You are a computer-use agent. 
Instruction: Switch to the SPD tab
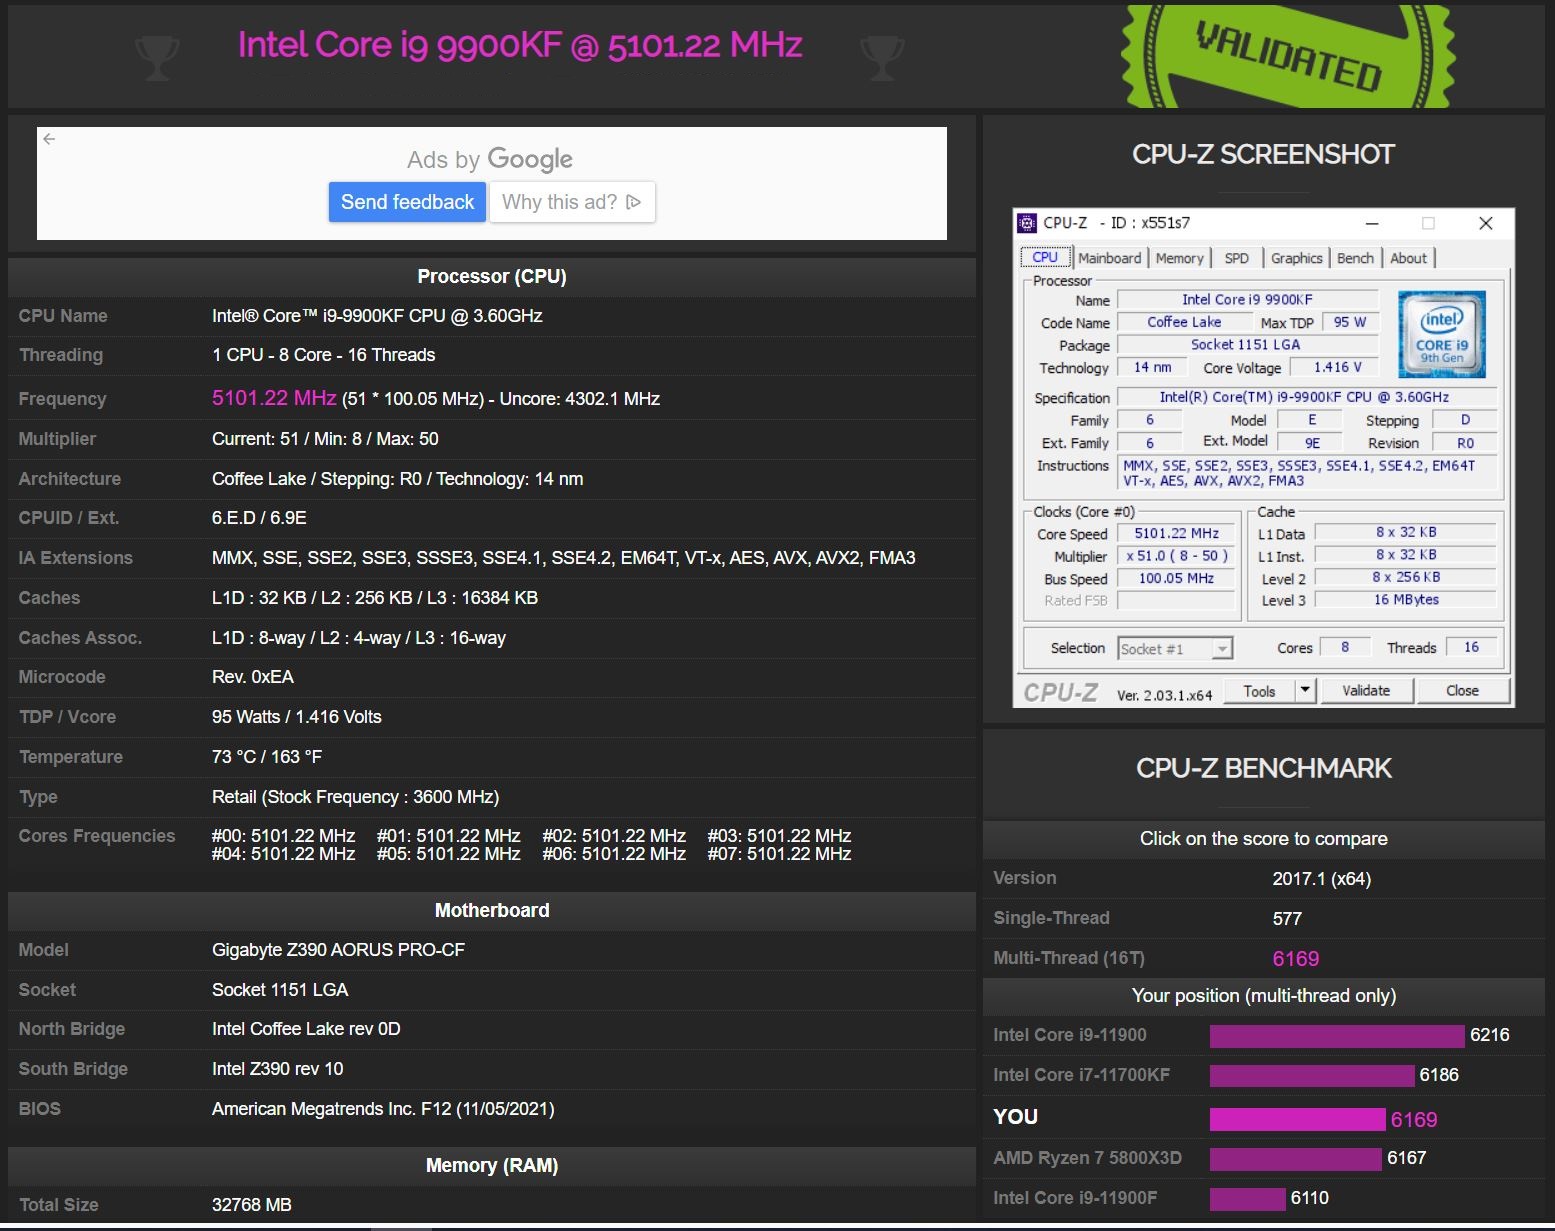[1237, 258]
